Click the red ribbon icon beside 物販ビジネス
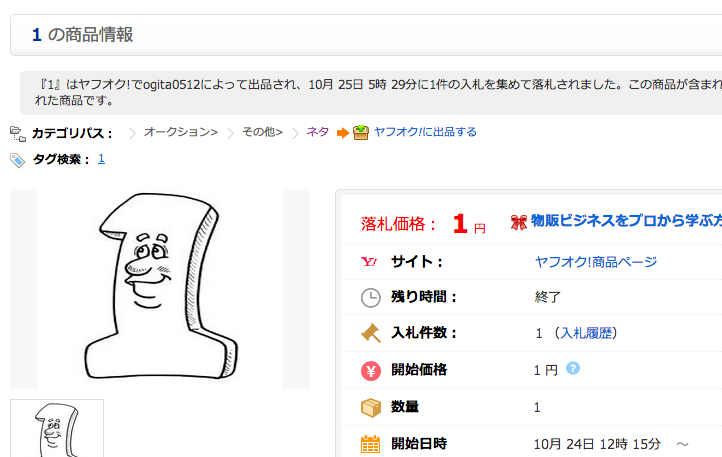This screenshot has width=722, height=457. 518,222
